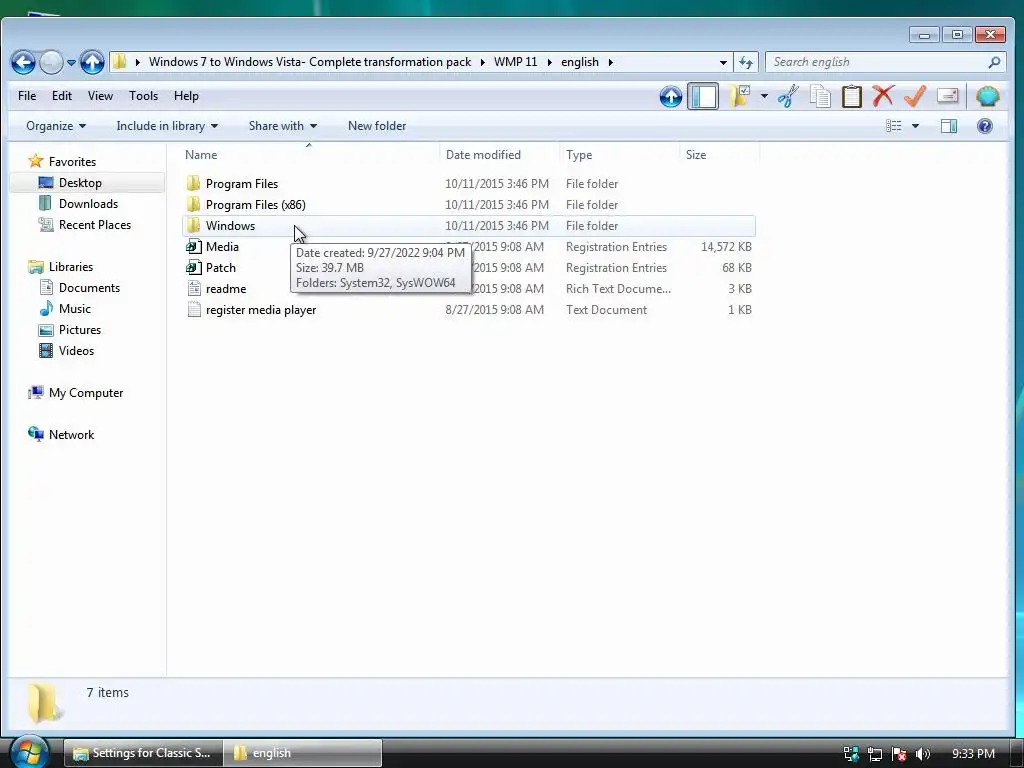Open the File menu
The width and height of the screenshot is (1024, 768).
coord(27,96)
